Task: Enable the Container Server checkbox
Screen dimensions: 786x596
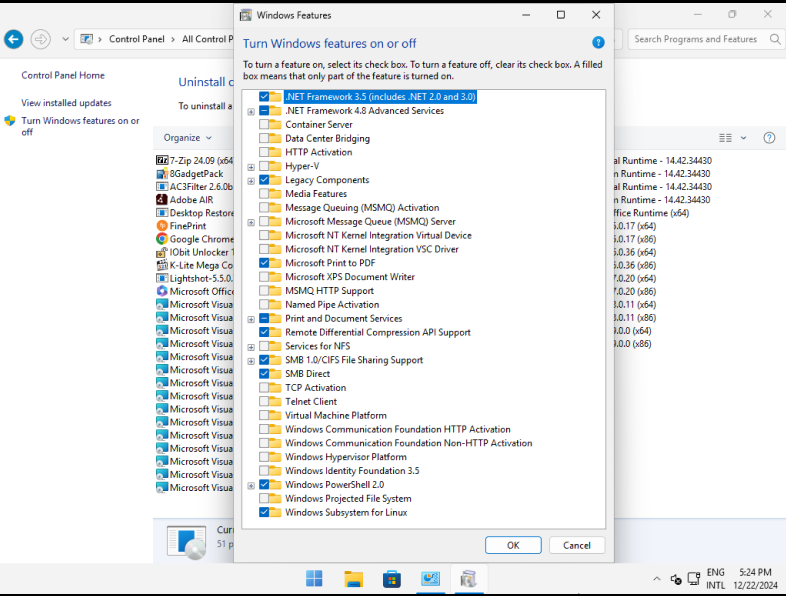Action: click(x=264, y=124)
